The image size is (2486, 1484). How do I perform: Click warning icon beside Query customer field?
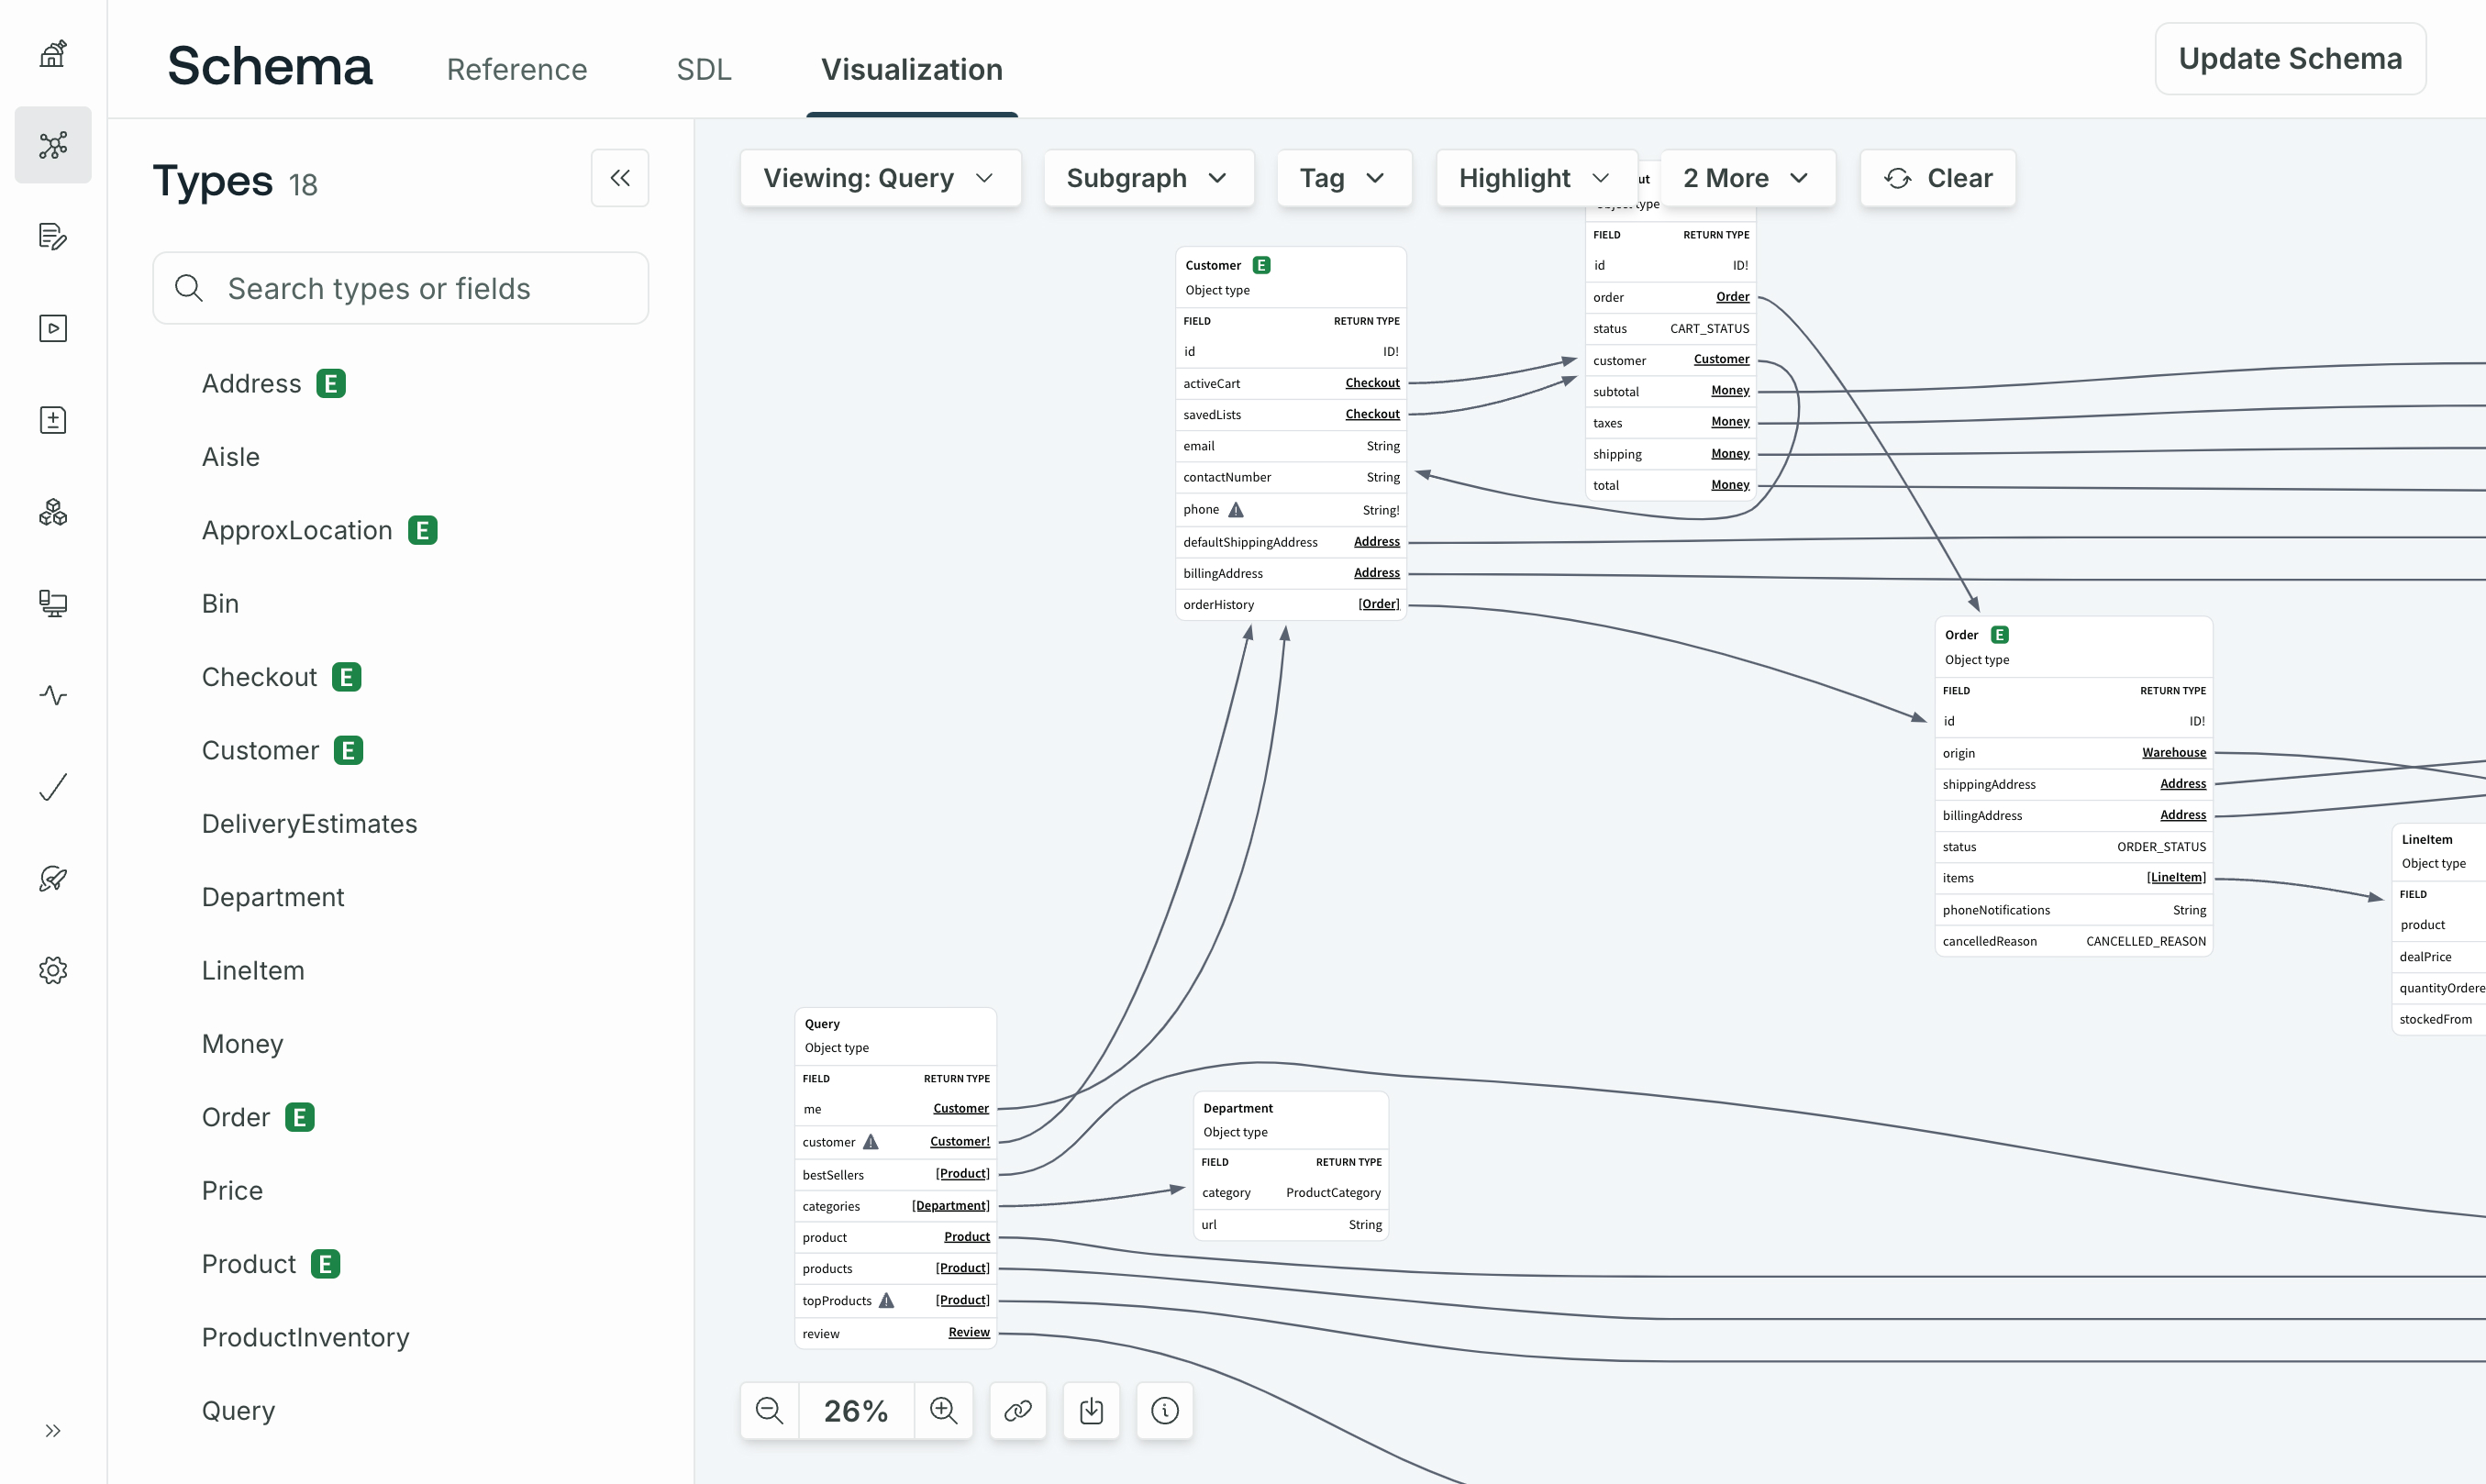pyautogui.click(x=871, y=1142)
